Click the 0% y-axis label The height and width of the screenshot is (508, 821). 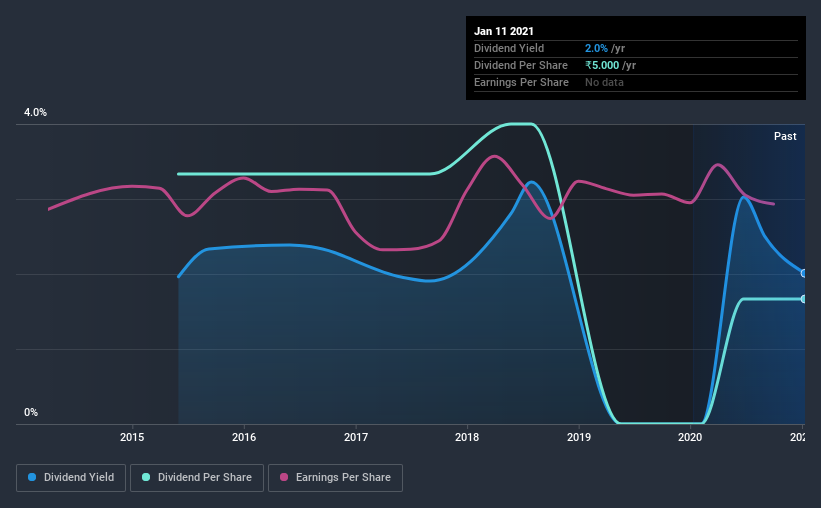[31, 413]
